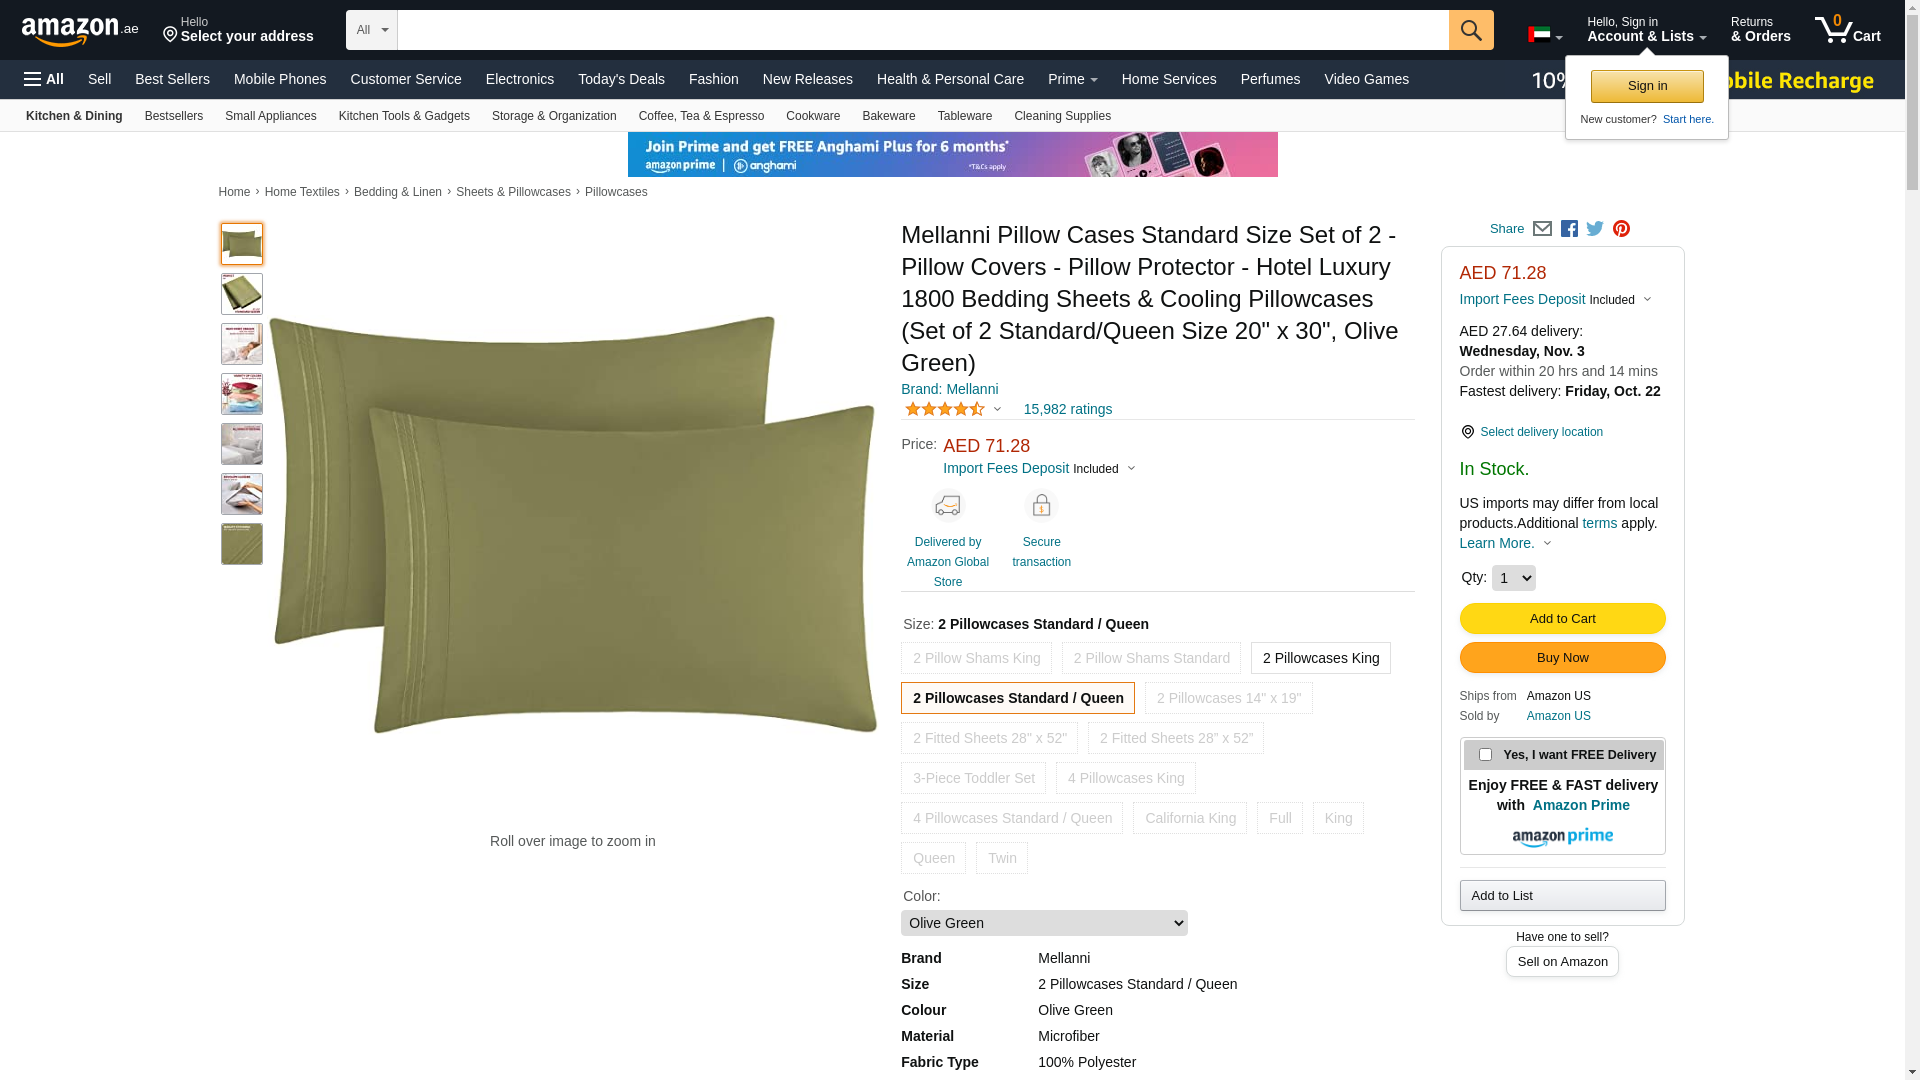Go to Amazon.ae home logo
Image resolution: width=1920 pixels, height=1080 pixels.
(x=80, y=30)
